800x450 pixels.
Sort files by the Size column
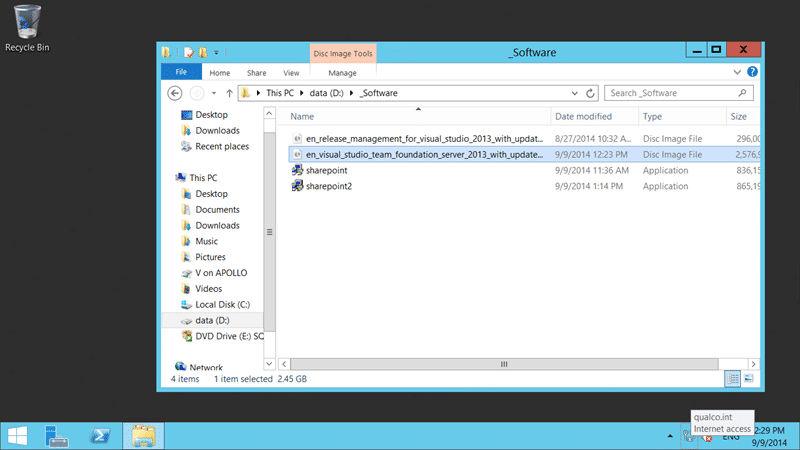coord(743,116)
